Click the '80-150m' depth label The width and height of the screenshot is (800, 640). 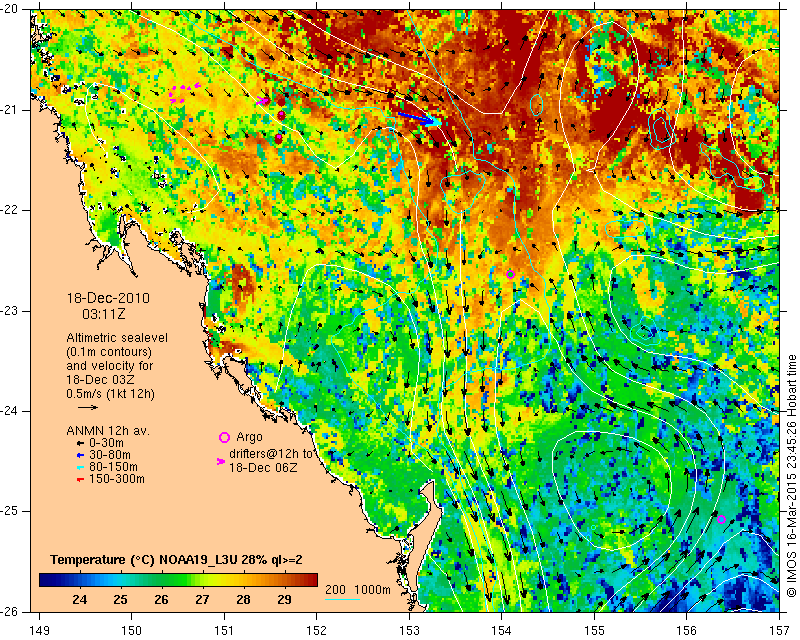113,467
